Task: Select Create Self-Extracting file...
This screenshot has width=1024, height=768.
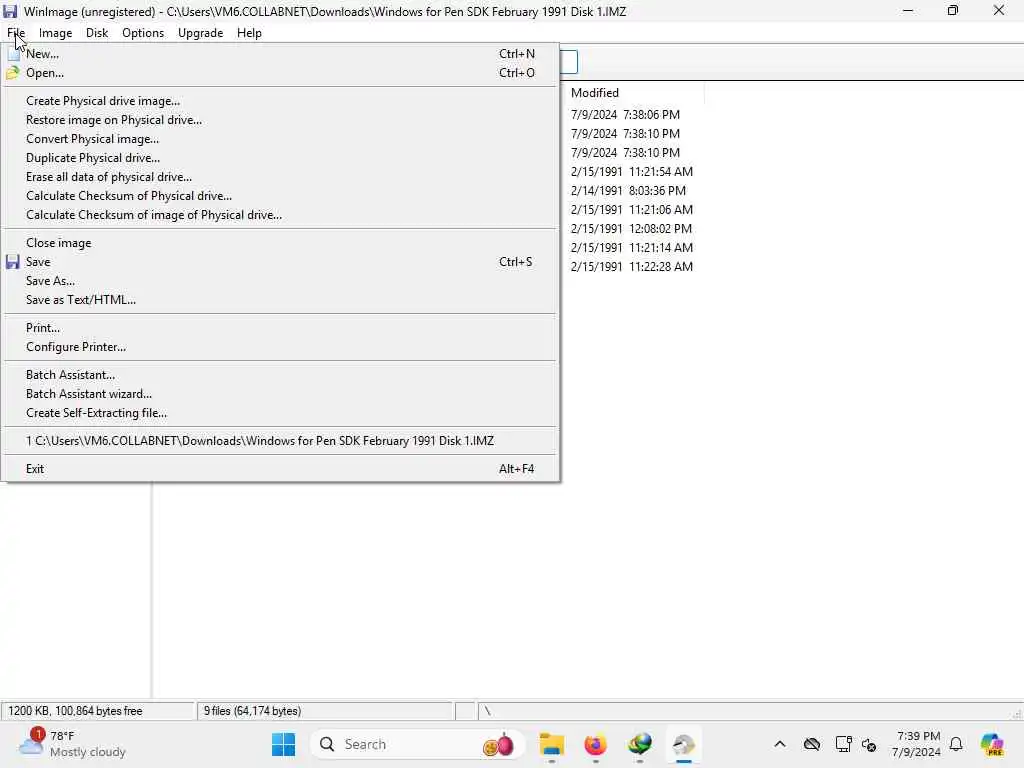Action: pos(281,413)
